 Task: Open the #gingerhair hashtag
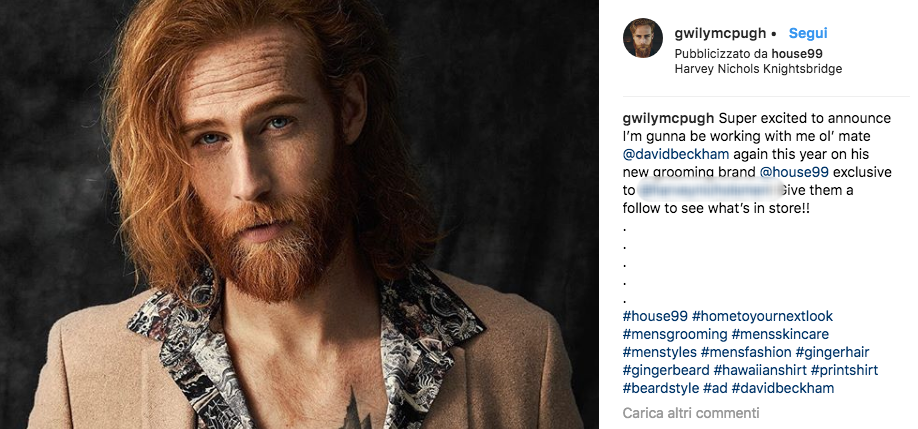(835, 352)
